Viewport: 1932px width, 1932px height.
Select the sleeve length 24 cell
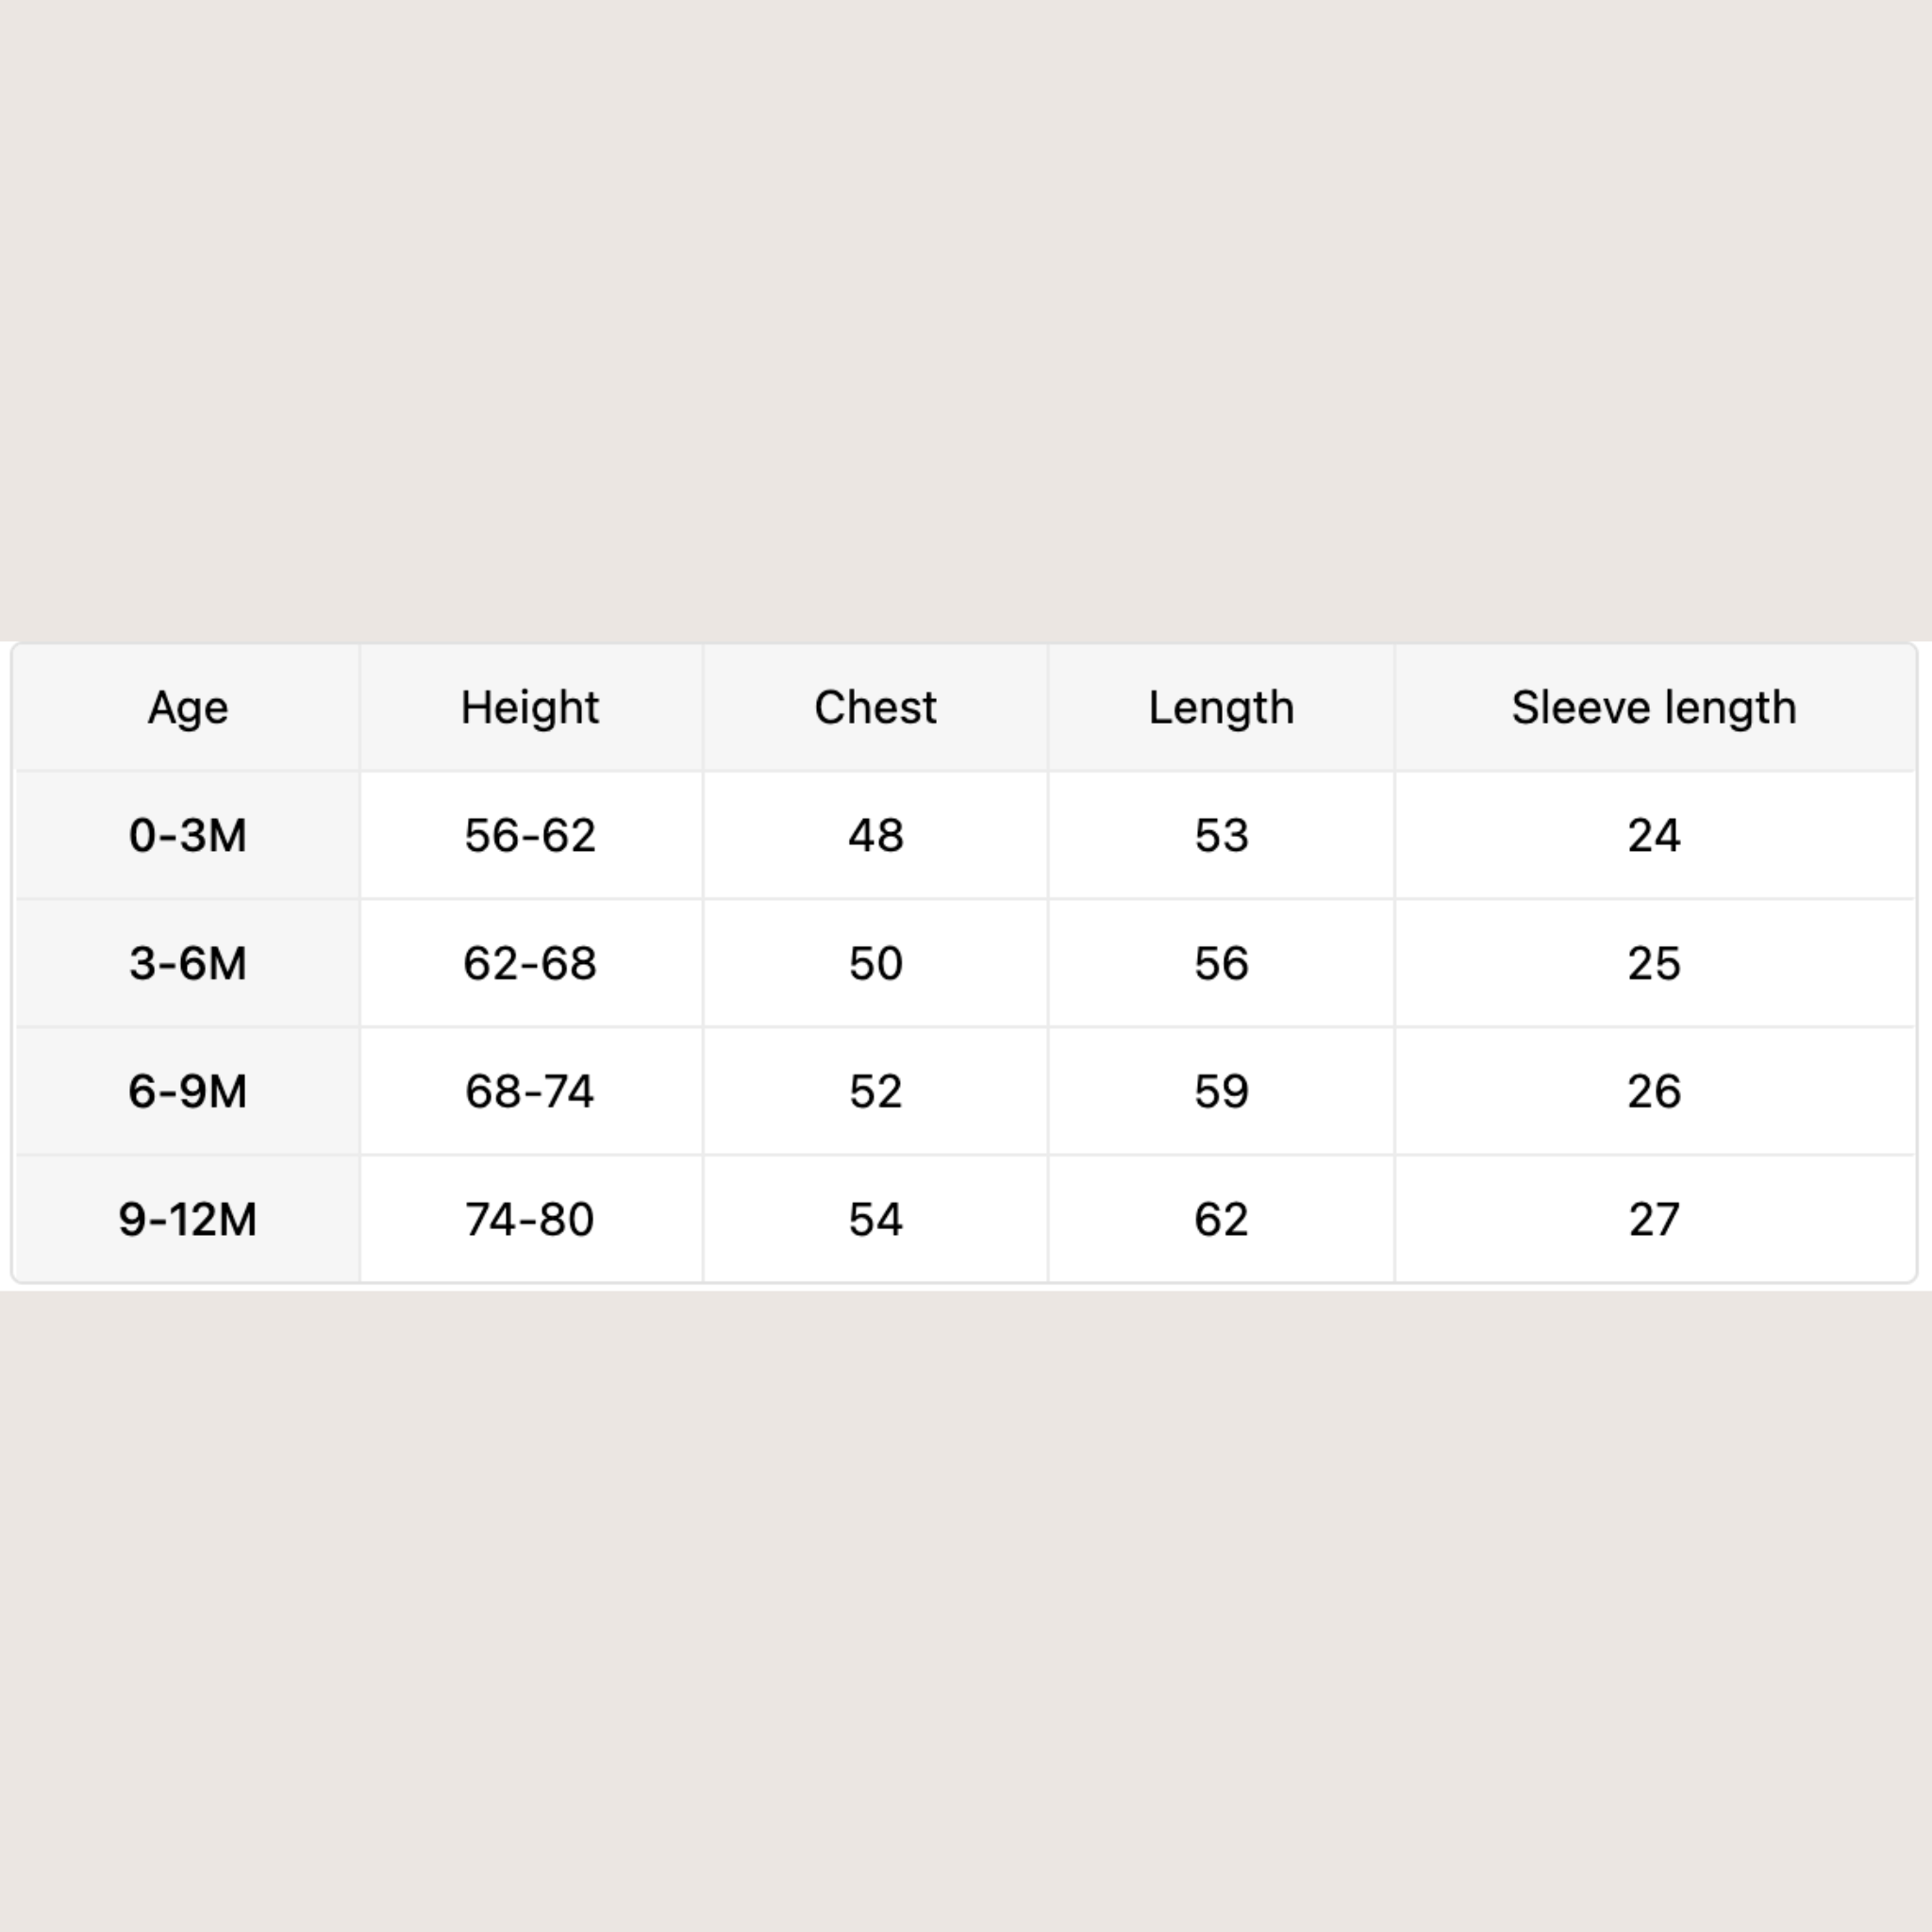pyautogui.click(x=1655, y=835)
